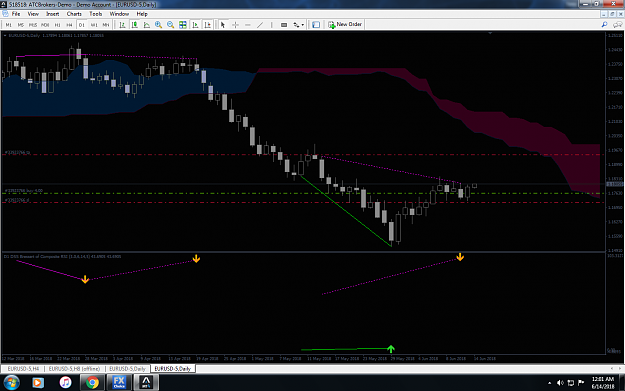Open the panel window icon before New Order
Screen dimensions: 625x391
316,25
